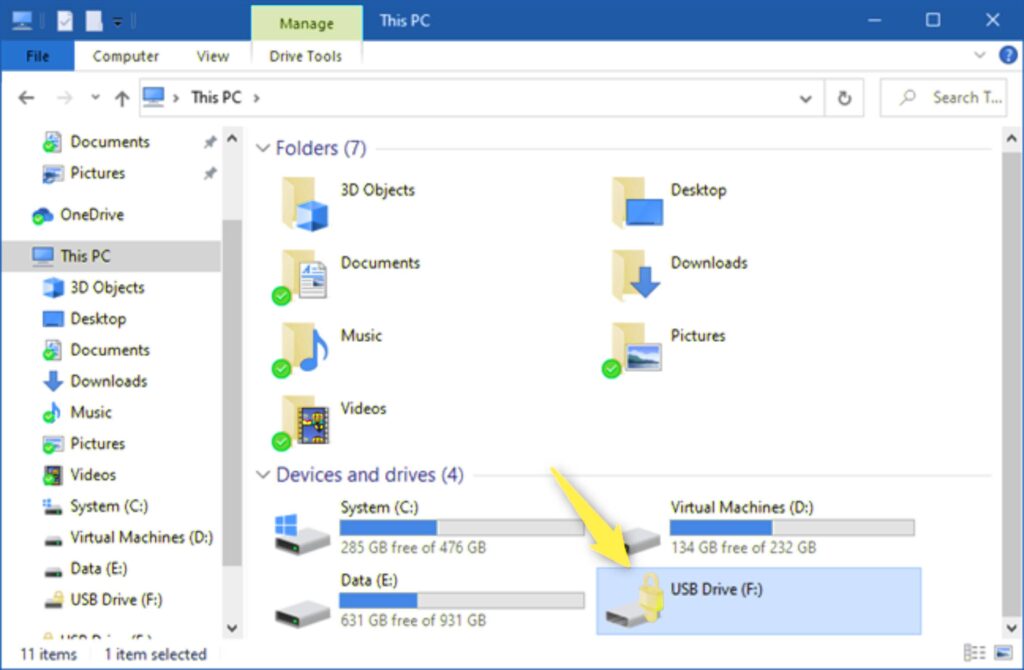Image resolution: width=1024 pixels, height=670 pixels.
Task: Click the Properties quick access toolbar icon
Action: 65,21
